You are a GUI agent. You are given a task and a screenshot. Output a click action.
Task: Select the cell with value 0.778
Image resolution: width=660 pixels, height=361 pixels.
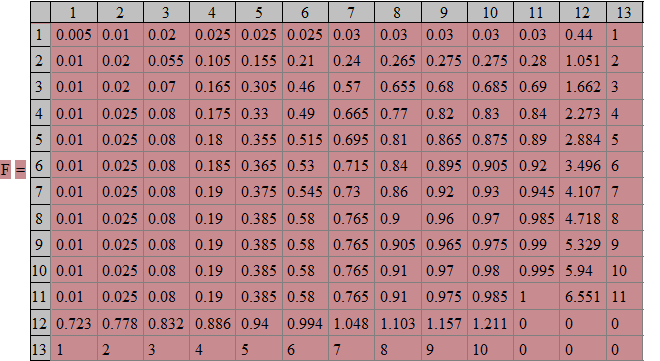[120, 323]
